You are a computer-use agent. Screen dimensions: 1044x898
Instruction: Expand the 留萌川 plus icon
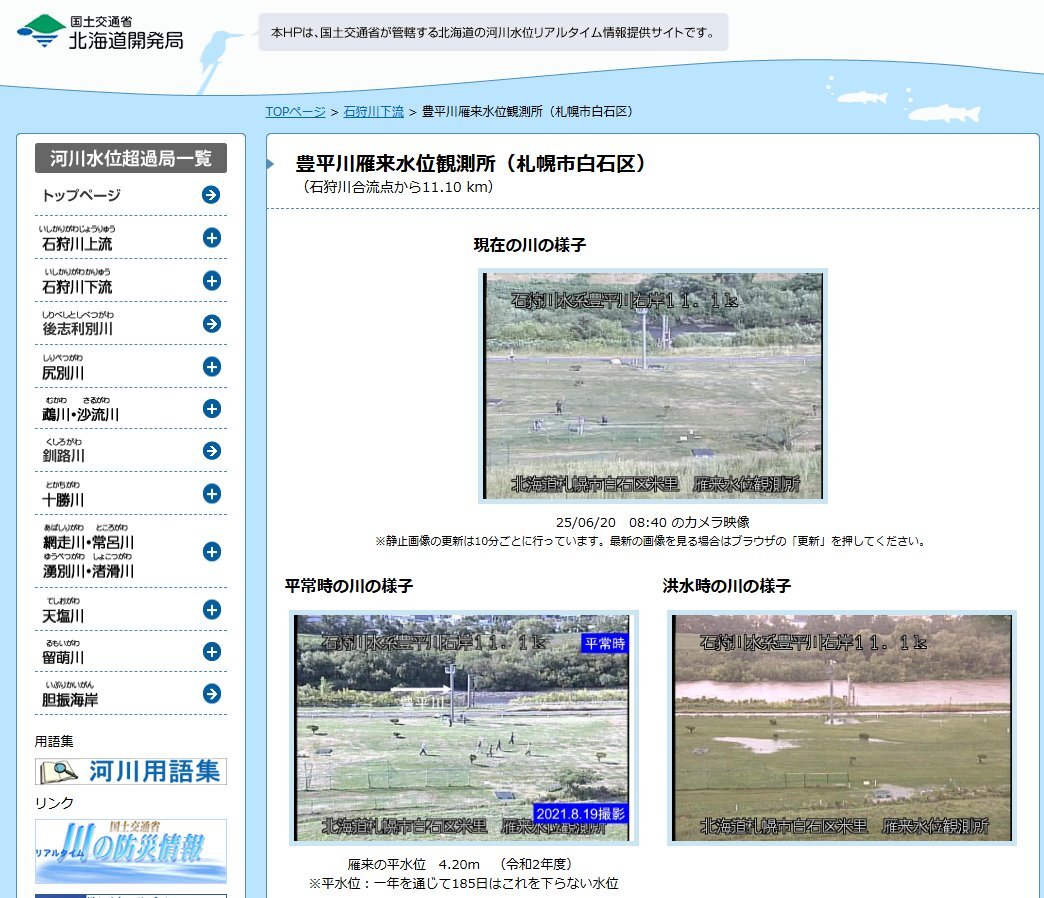pos(211,652)
